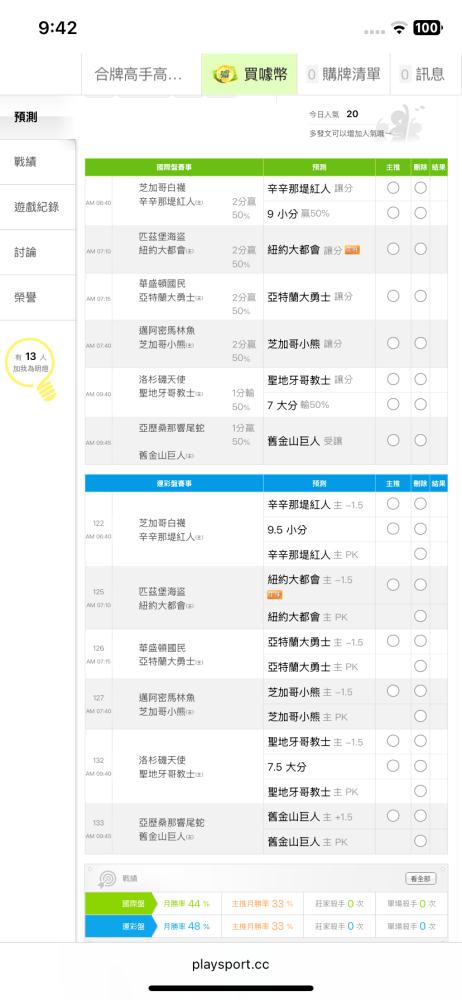Click the 看全部 button
The image size is (462, 1000).
tap(421, 879)
